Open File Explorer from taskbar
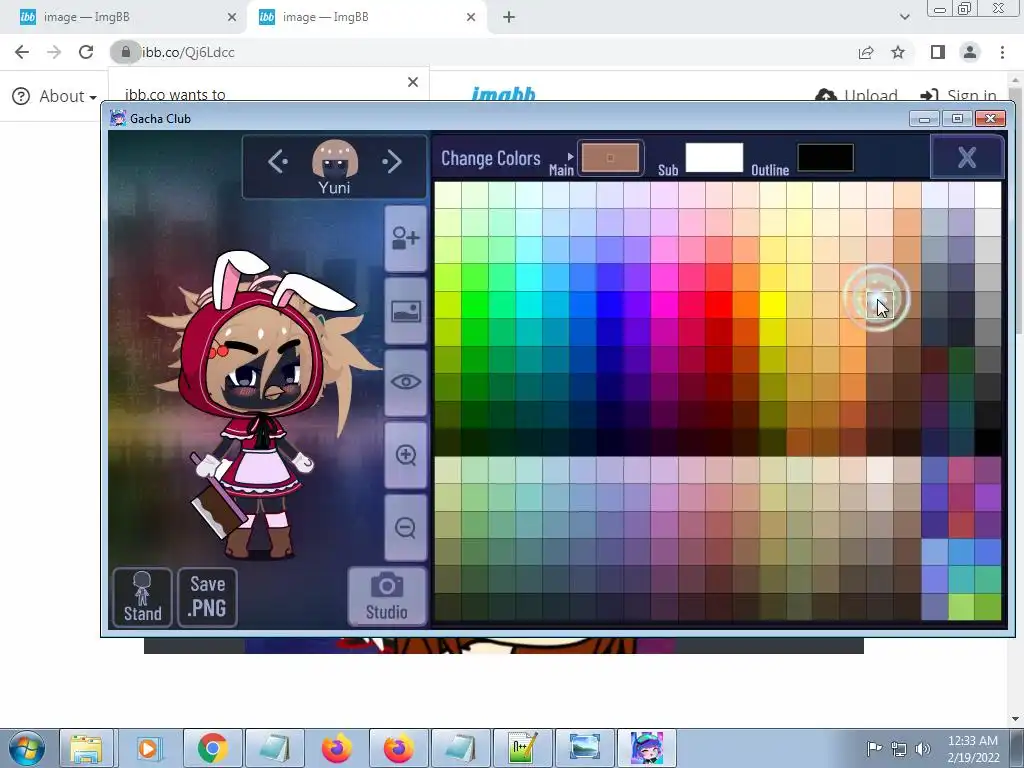 [86, 748]
